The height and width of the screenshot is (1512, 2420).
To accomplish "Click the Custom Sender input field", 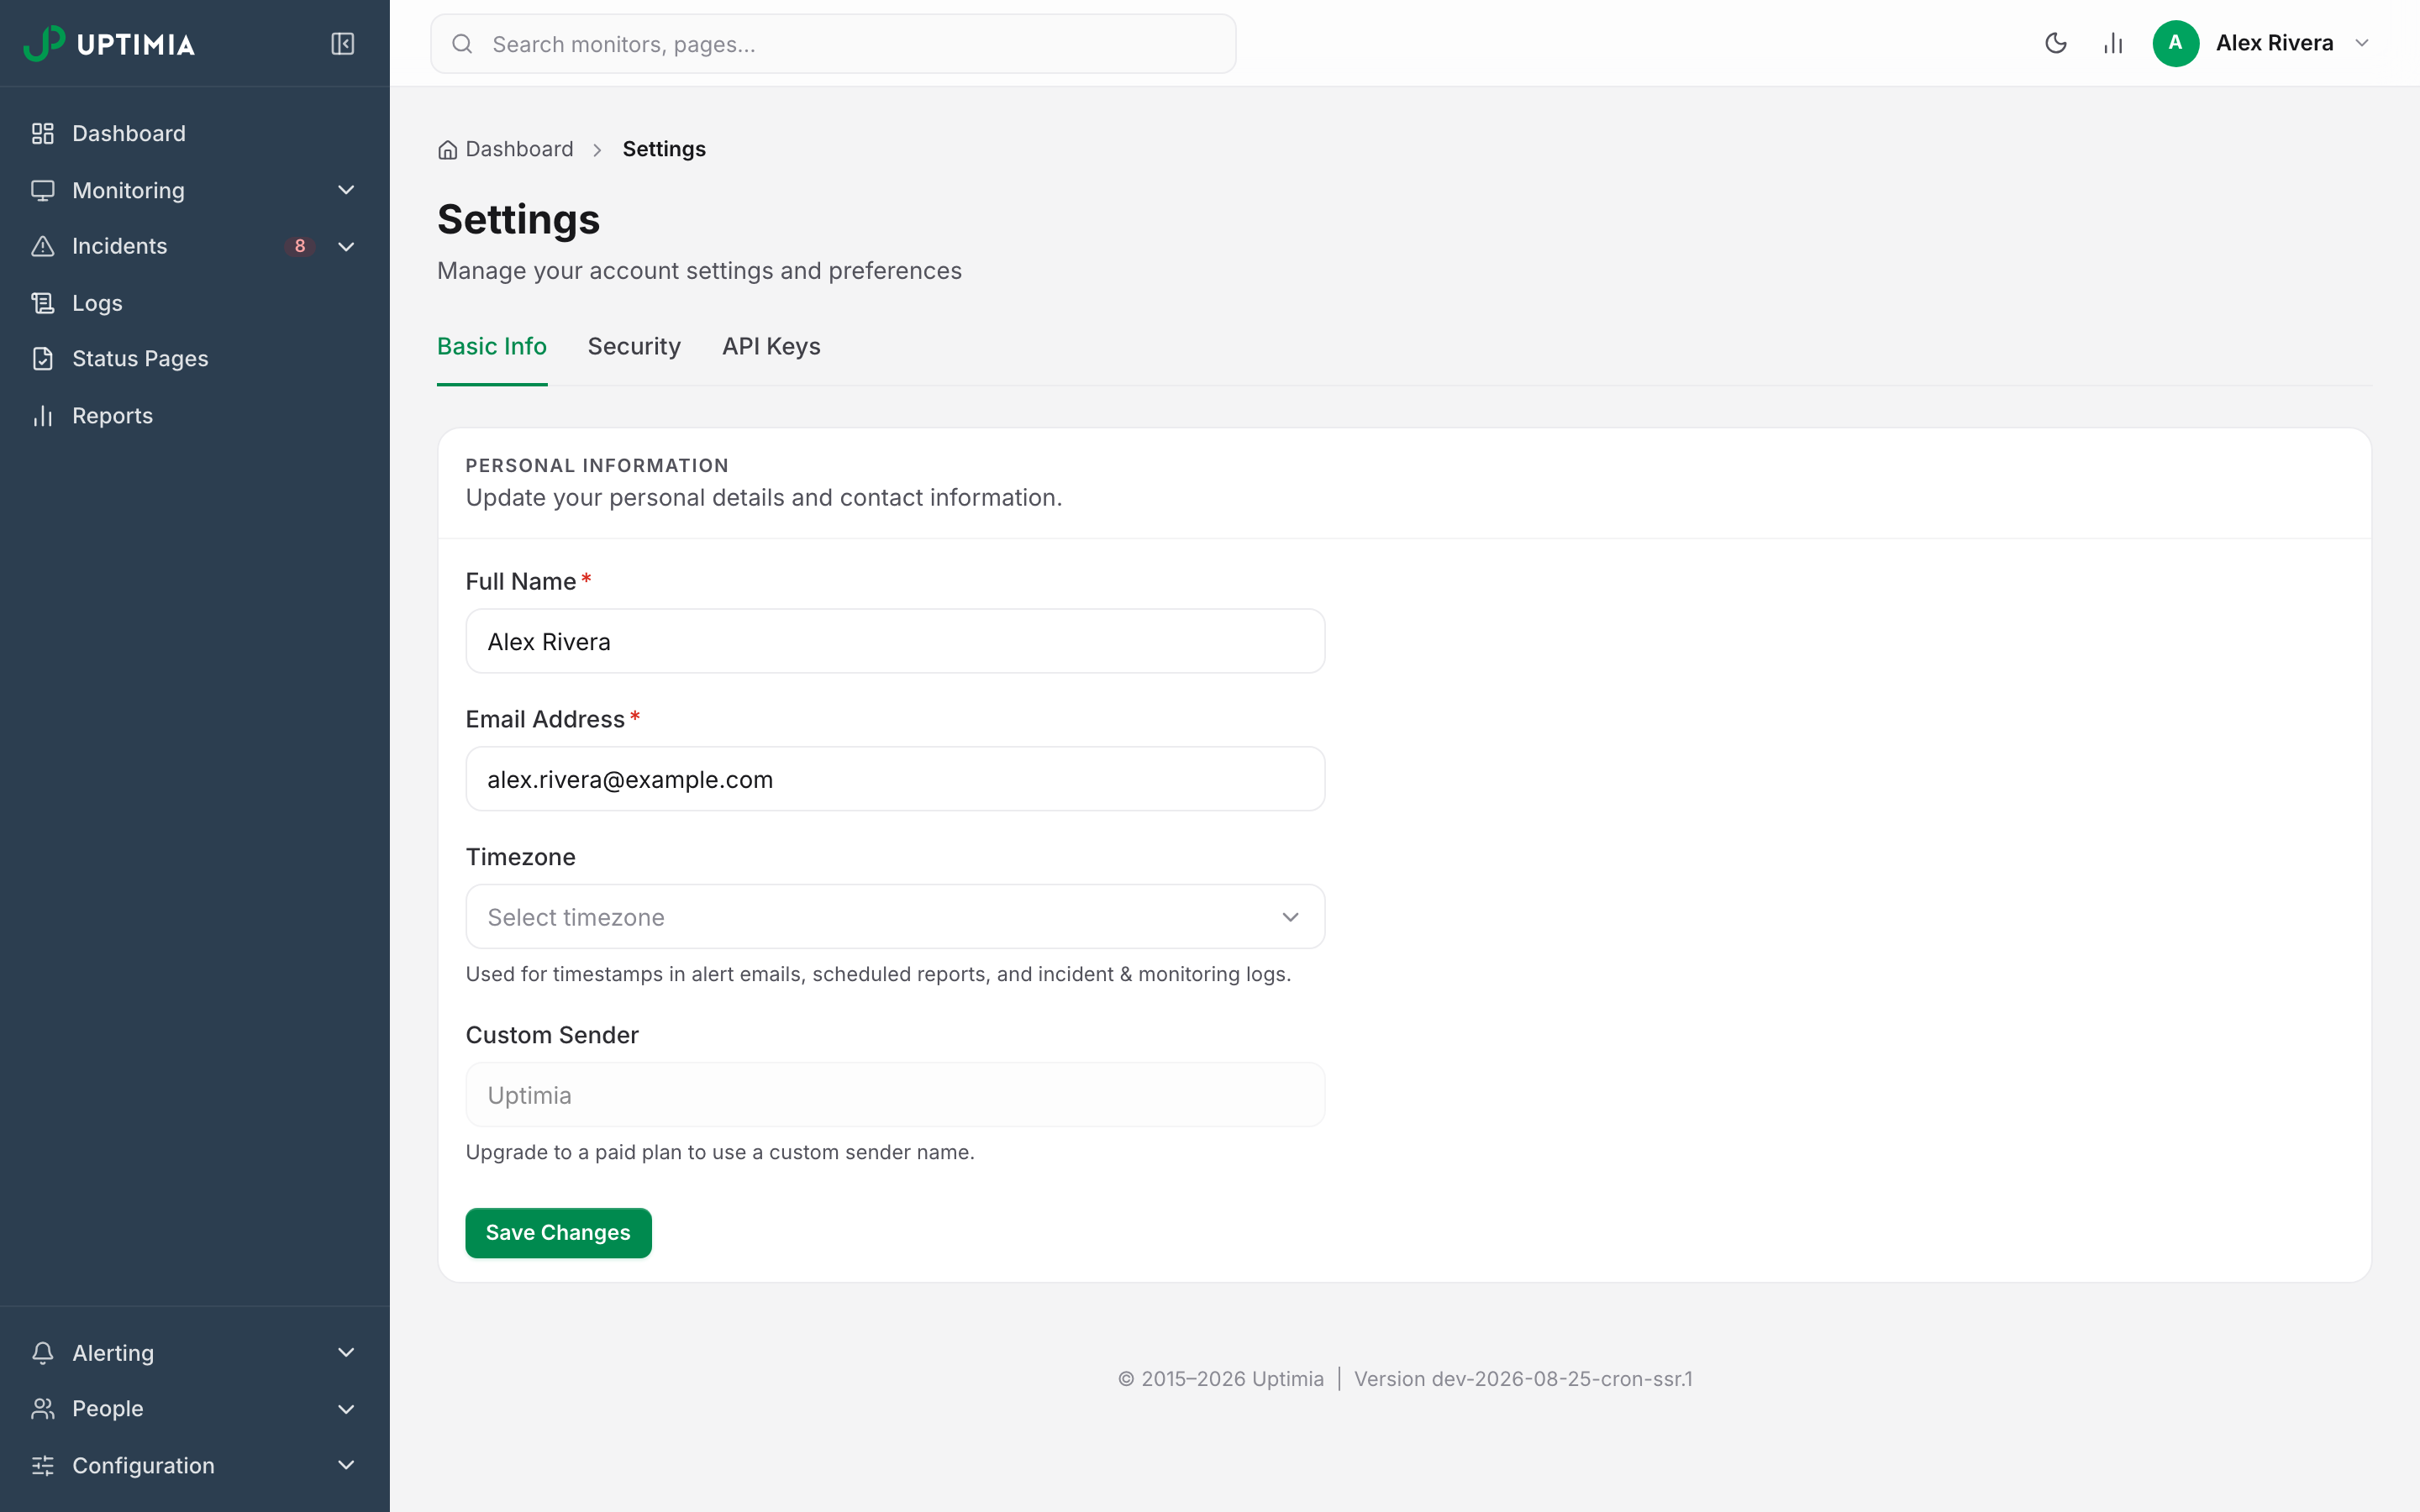I will click(895, 1095).
